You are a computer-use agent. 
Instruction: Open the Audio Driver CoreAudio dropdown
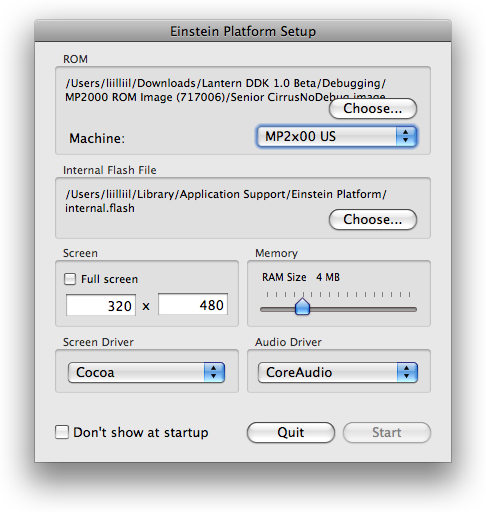[x=338, y=372]
